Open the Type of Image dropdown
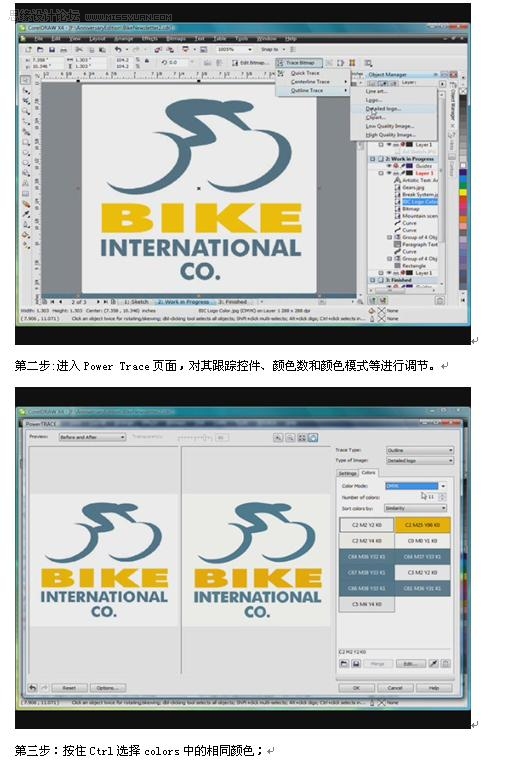Viewport: 514px width, 765px height. click(x=419, y=461)
